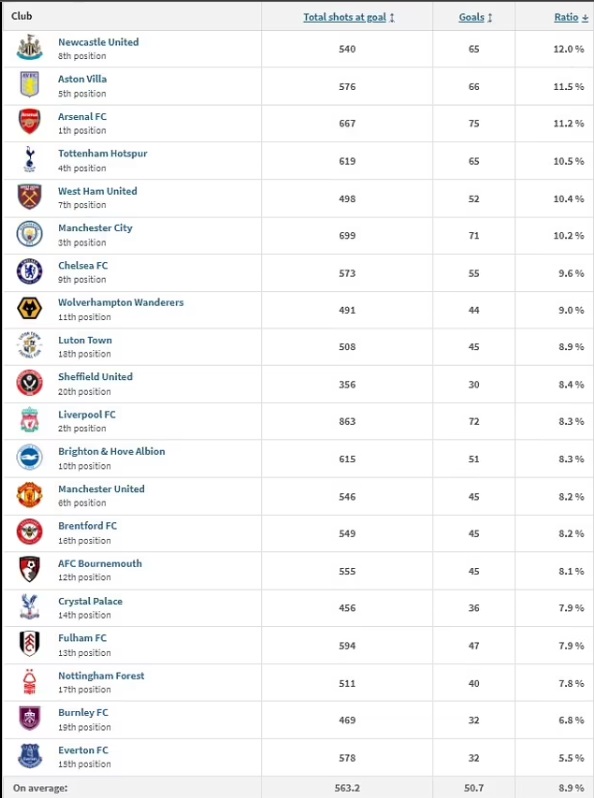Click the Everton FC crest icon

point(30,756)
